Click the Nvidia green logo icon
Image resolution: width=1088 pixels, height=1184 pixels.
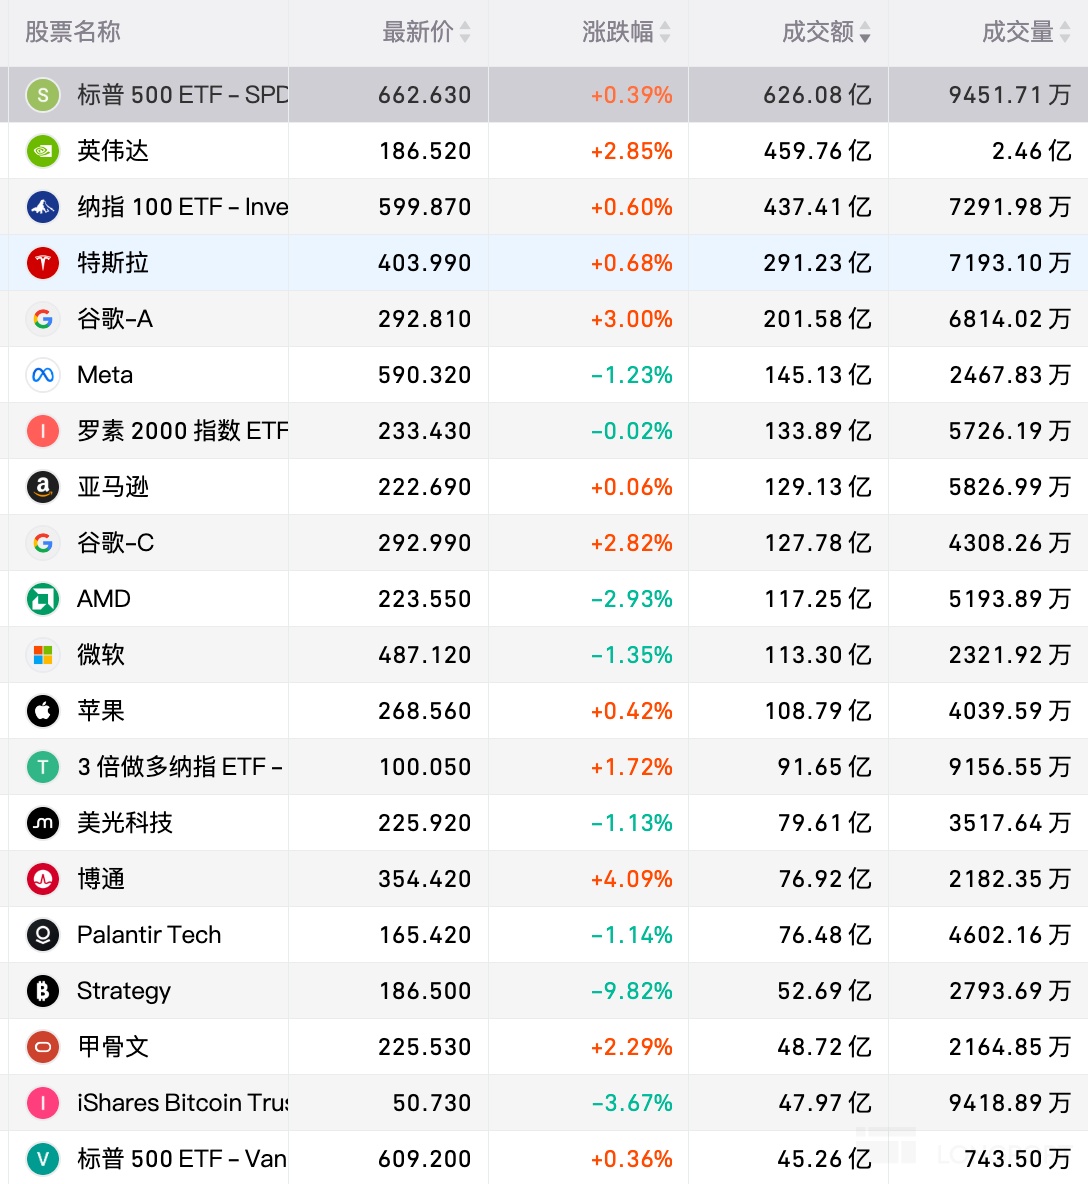tap(42, 151)
